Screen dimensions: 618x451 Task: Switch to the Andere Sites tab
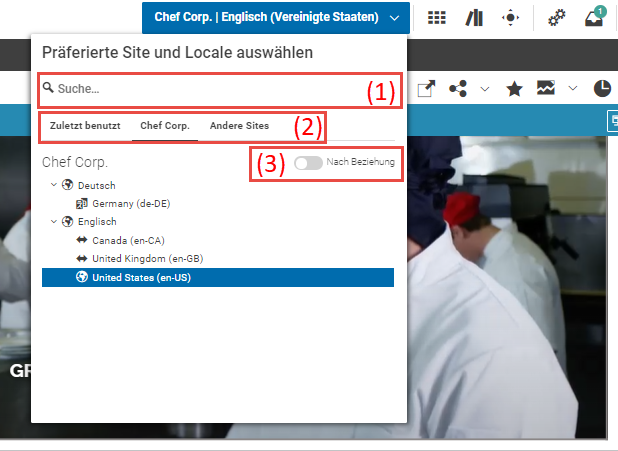(239, 126)
